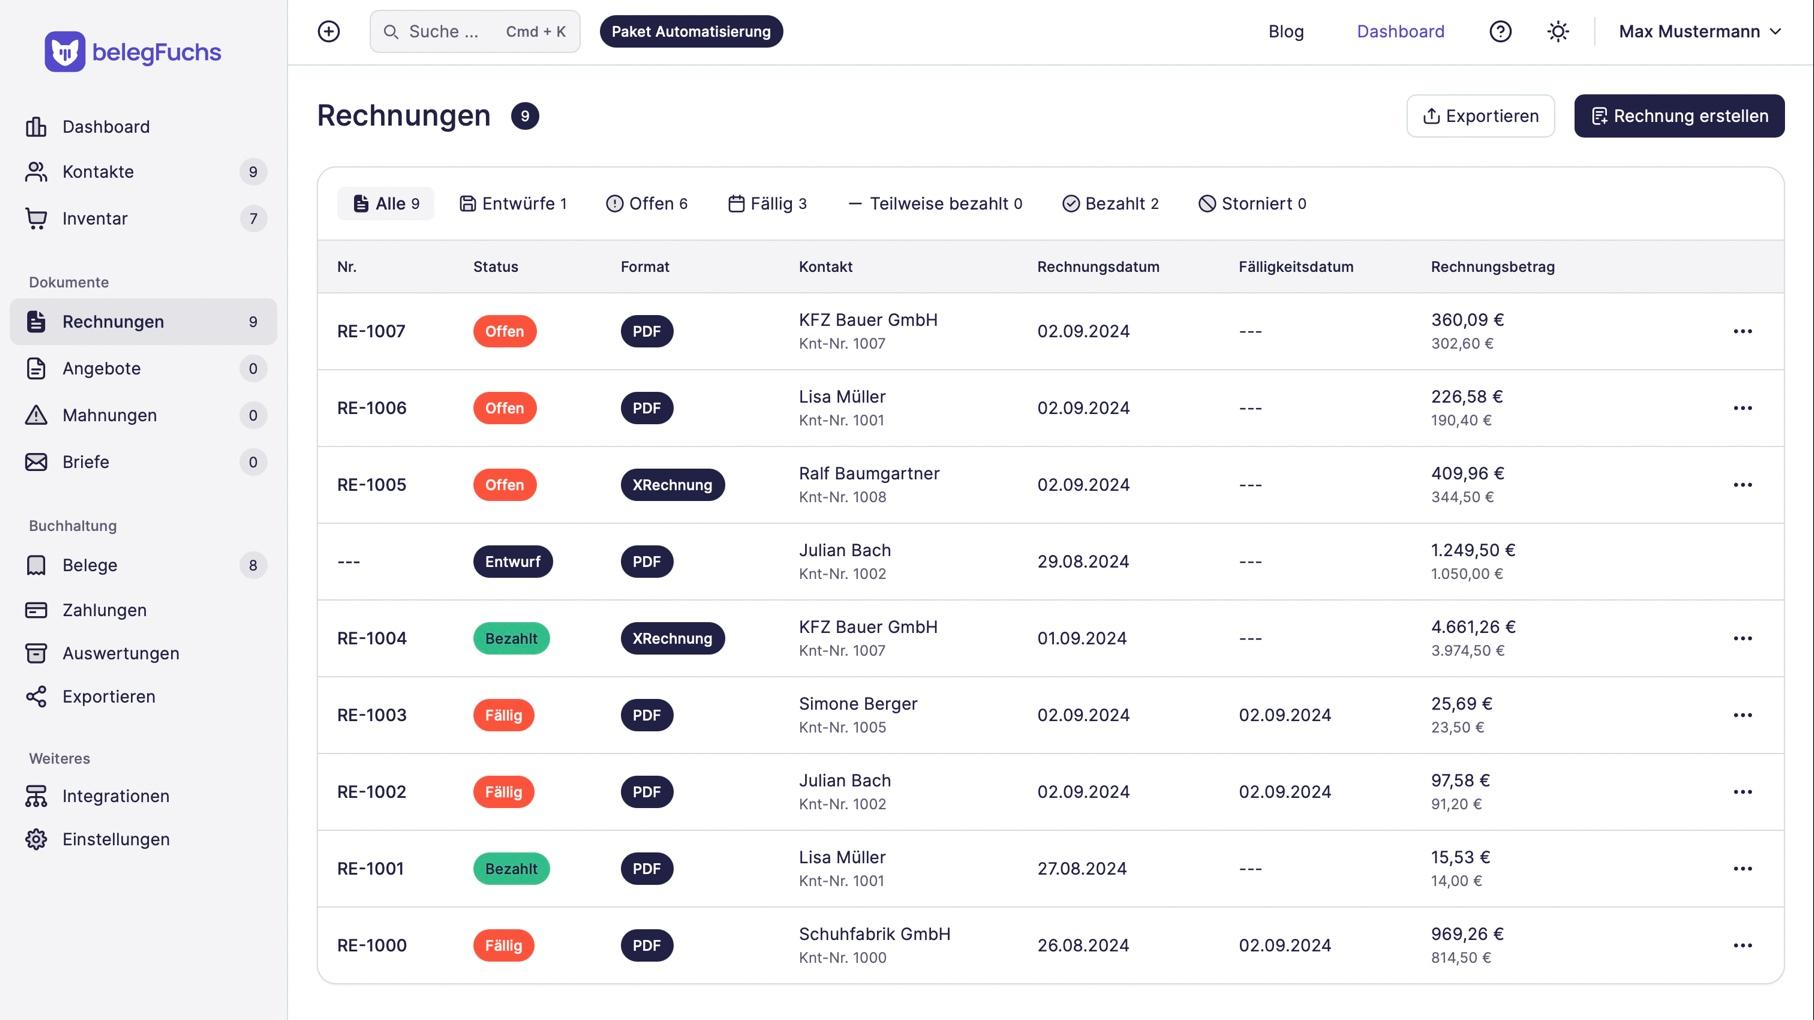
Task: Click the Rechnungsdatum column header
Action: pyautogui.click(x=1098, y=267)
